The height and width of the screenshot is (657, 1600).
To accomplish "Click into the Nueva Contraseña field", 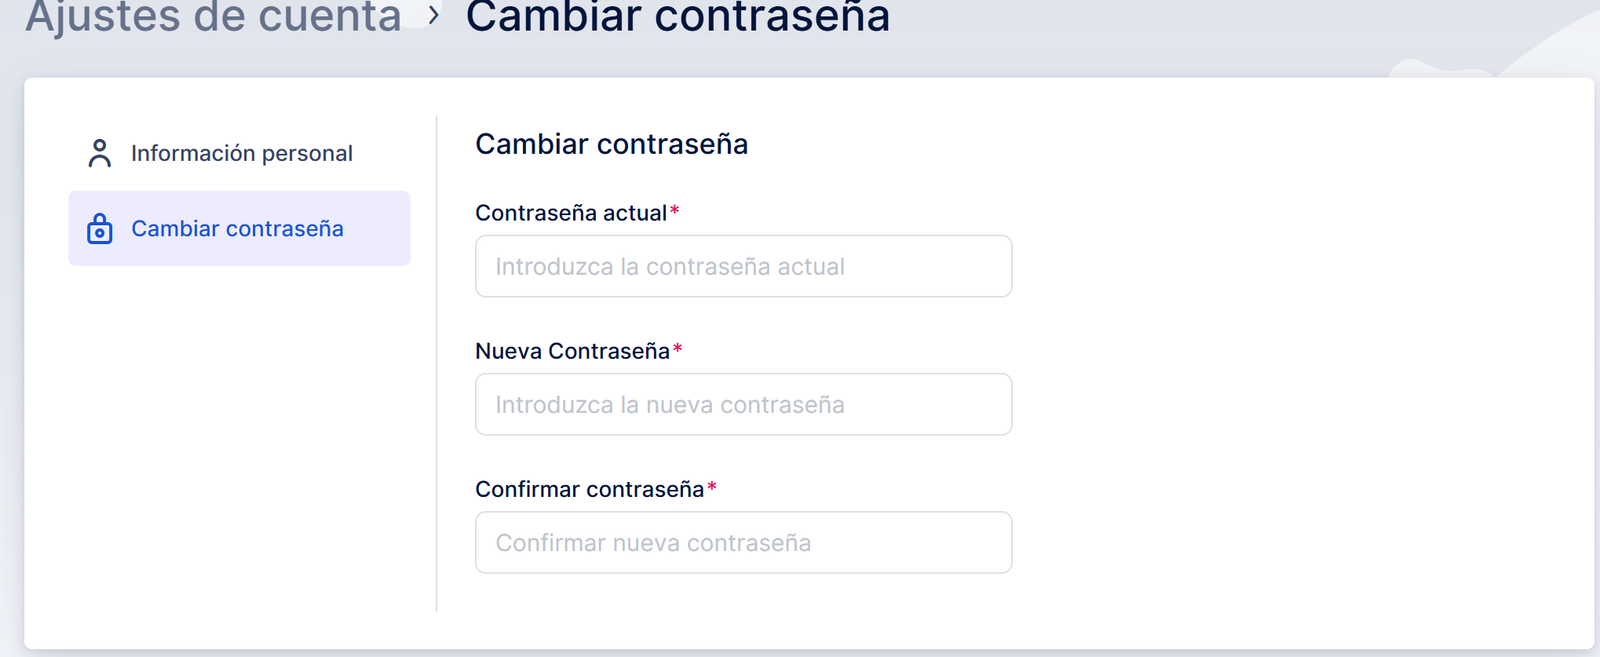I will coord(743,405).
